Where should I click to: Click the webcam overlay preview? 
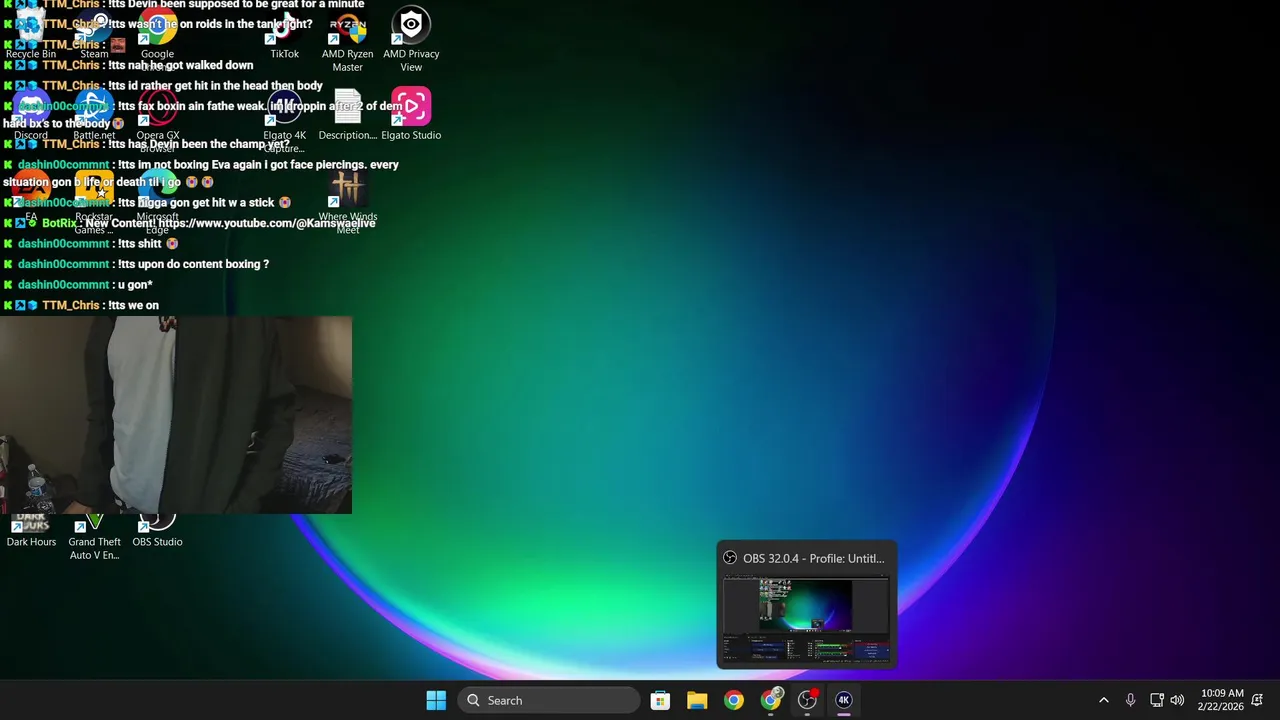click(x=176, y=415)
